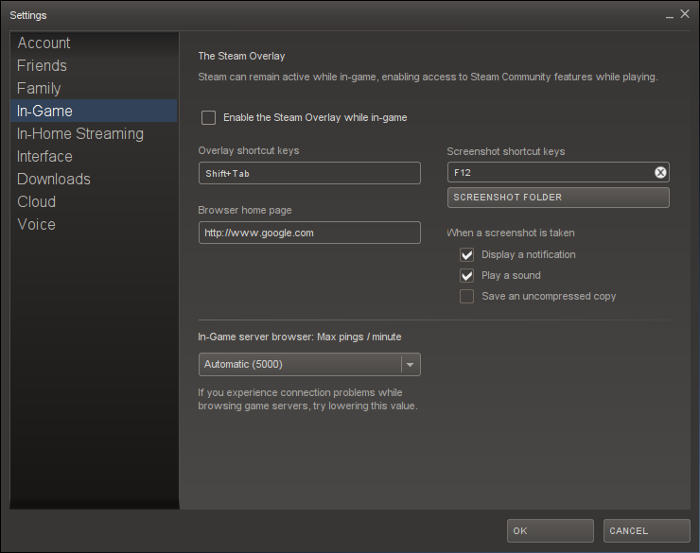Focus the Screenshot shortcut keys F12 field
This screenshot has height=553, width=700.
click(x=558, y=172)
